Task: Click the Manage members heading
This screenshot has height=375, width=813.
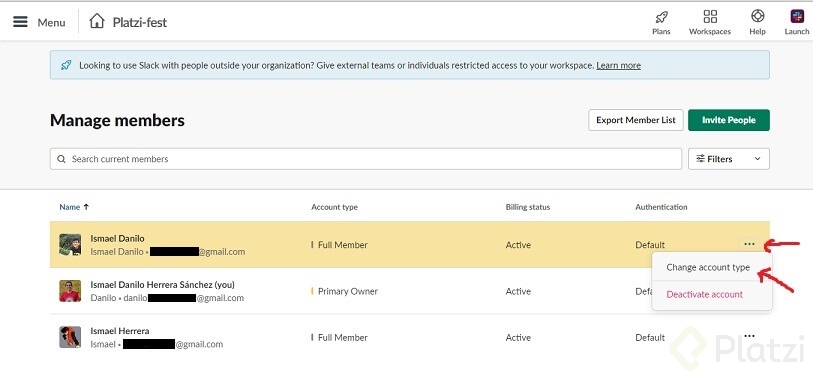Action: tap(117, 120)
